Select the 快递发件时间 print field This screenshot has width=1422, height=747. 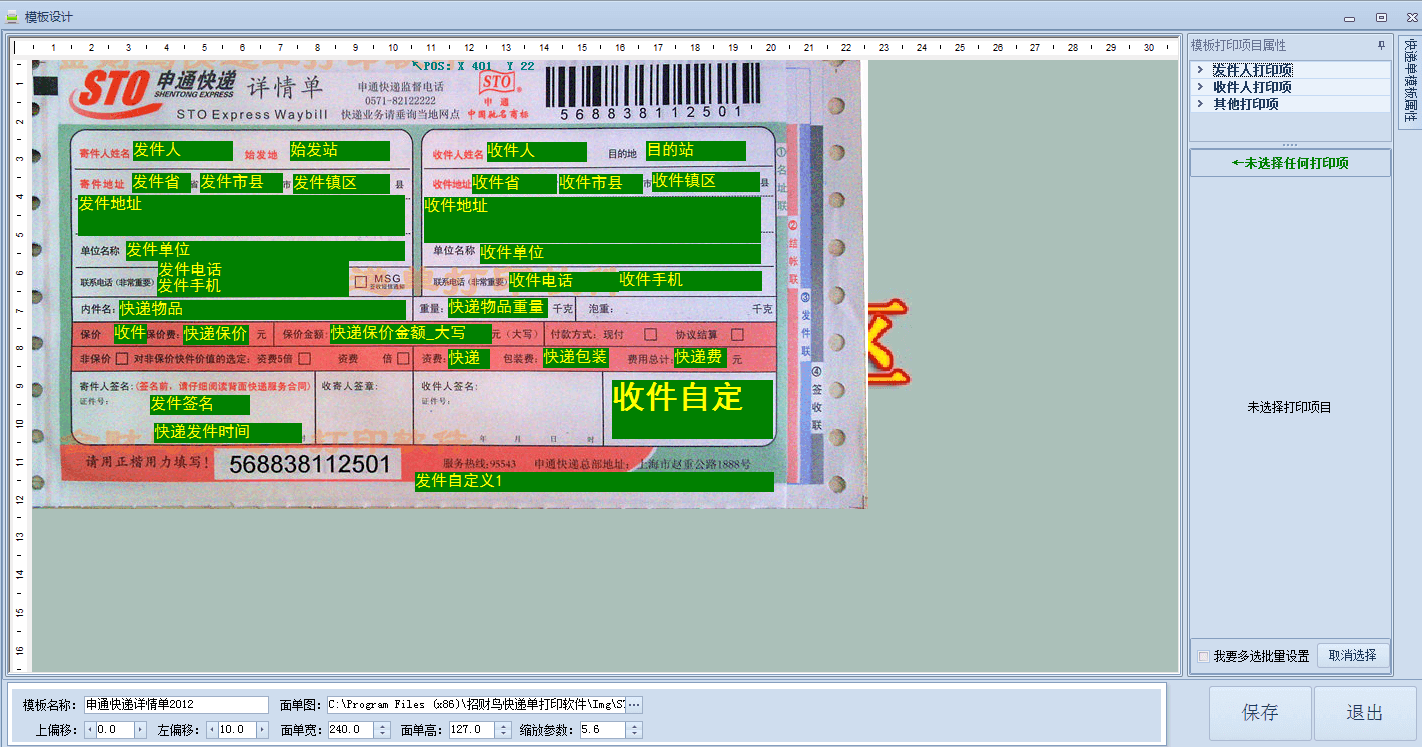(x=228, y=432)
